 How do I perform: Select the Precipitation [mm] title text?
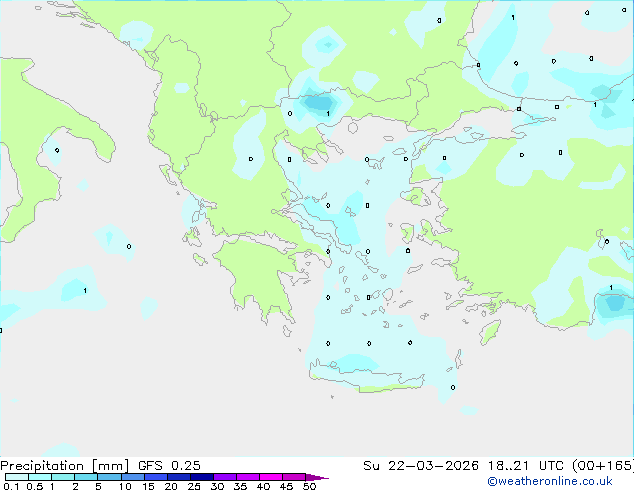(65, 466)
